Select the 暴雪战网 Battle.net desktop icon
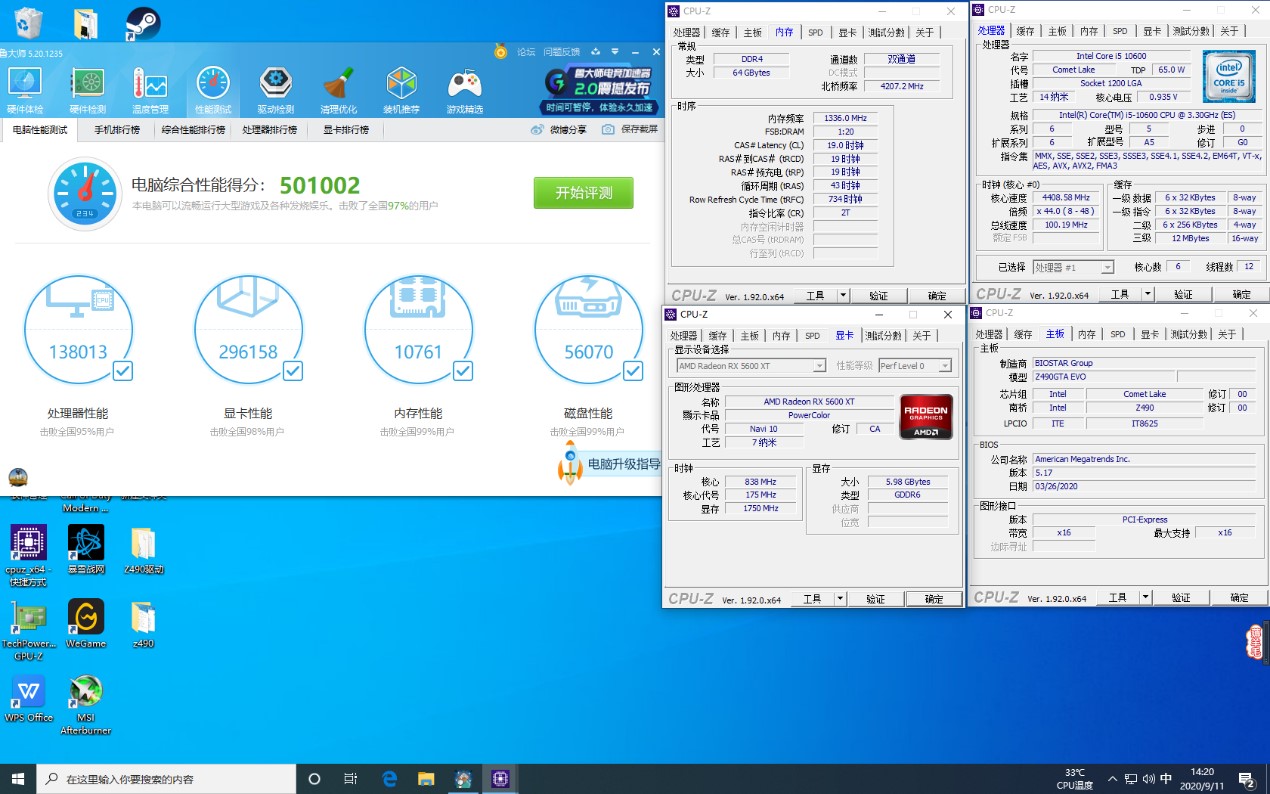The width and height of the screenshot is (1270, 794). pos(86,549)
